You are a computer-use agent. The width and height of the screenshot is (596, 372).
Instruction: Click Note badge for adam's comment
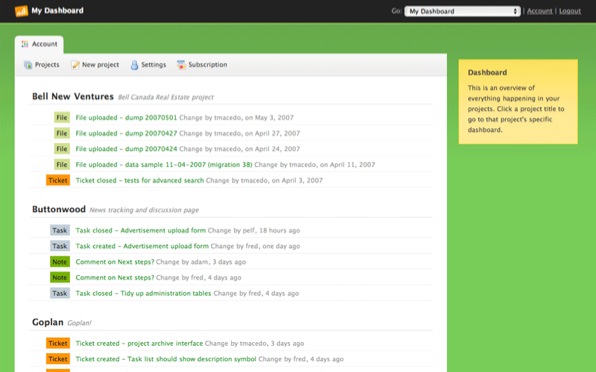tap(60, 262)
